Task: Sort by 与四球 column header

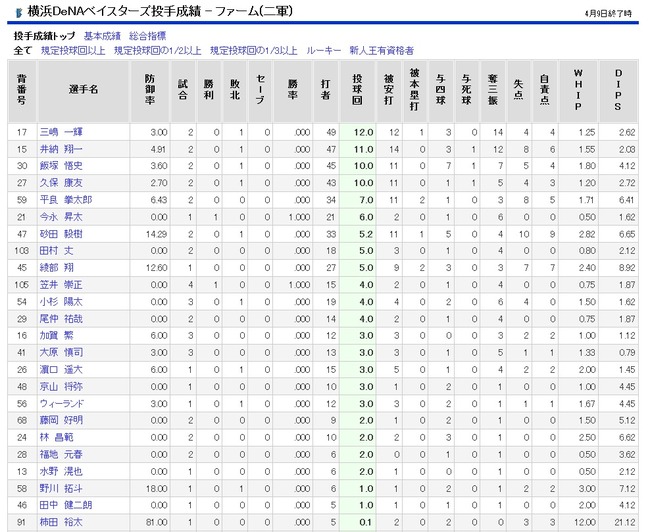Action: pos(441,90)
